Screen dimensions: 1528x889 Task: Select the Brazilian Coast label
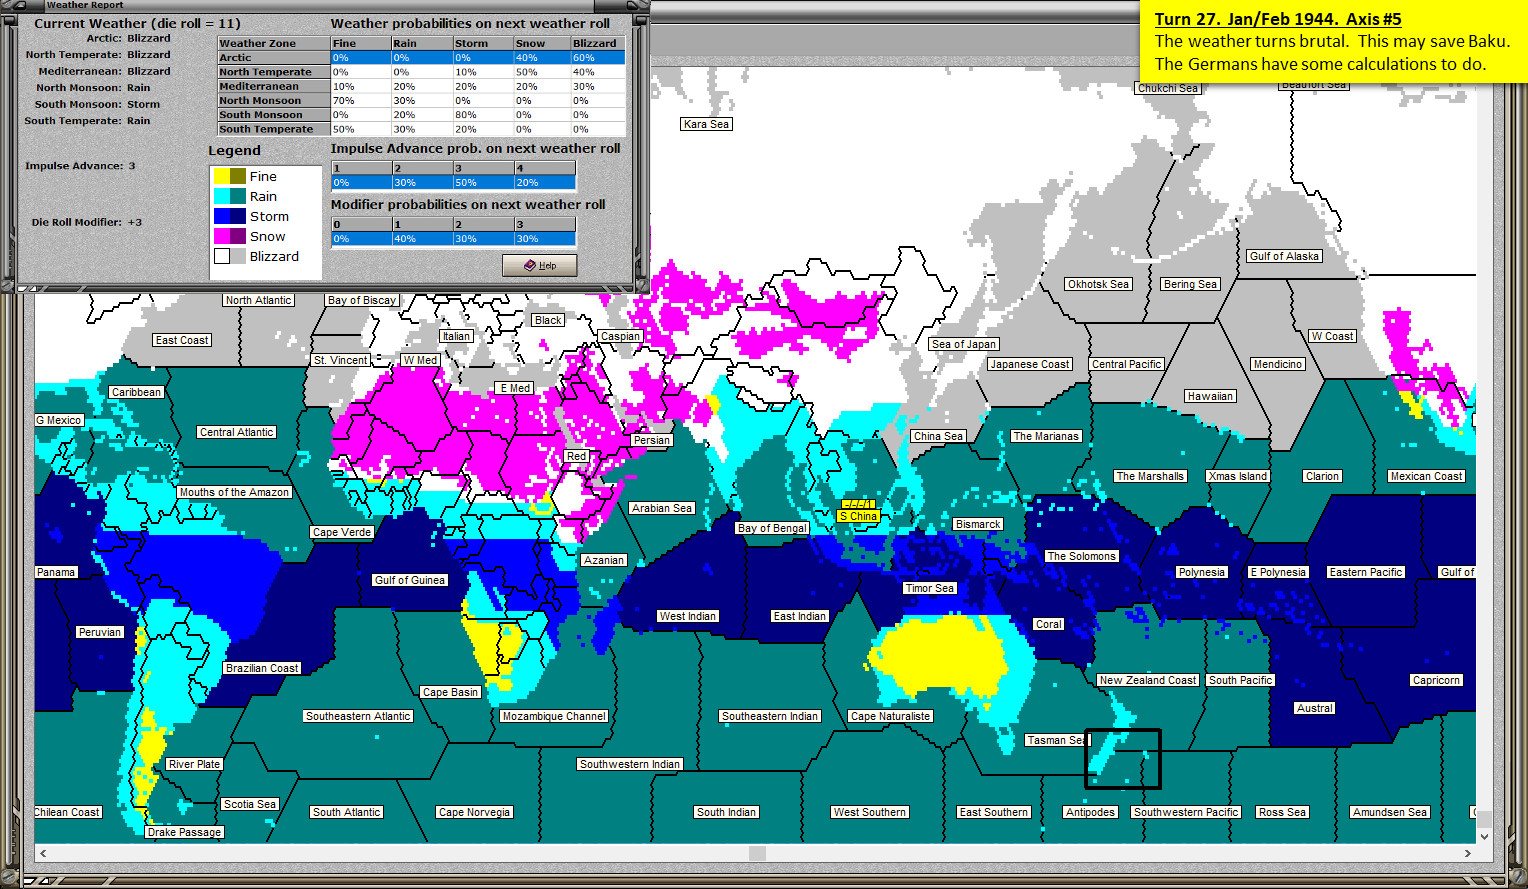coord(262,668)
